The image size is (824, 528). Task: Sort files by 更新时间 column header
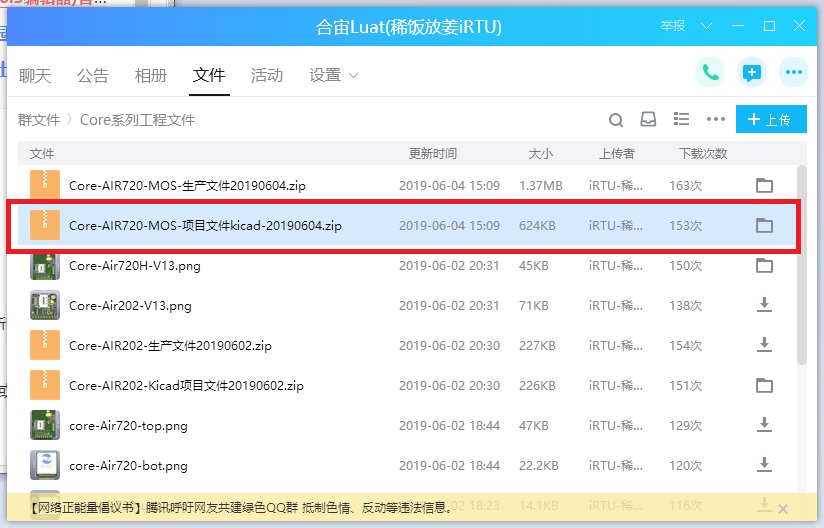click(x=433, y=153)
